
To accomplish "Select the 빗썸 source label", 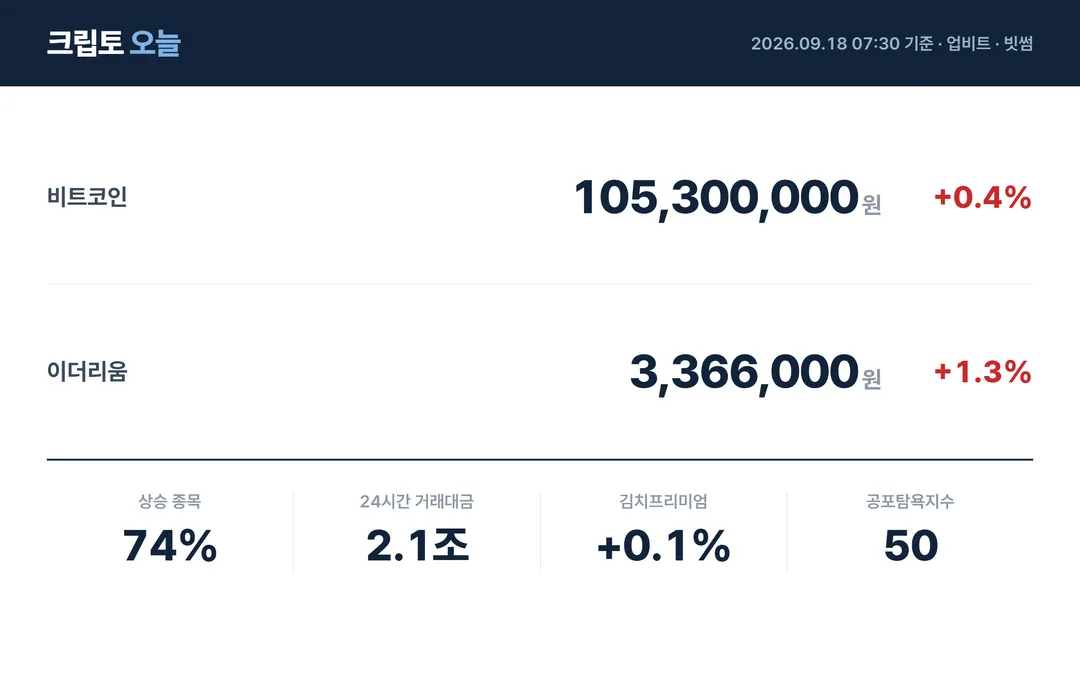I will (x=1018, y=43).
